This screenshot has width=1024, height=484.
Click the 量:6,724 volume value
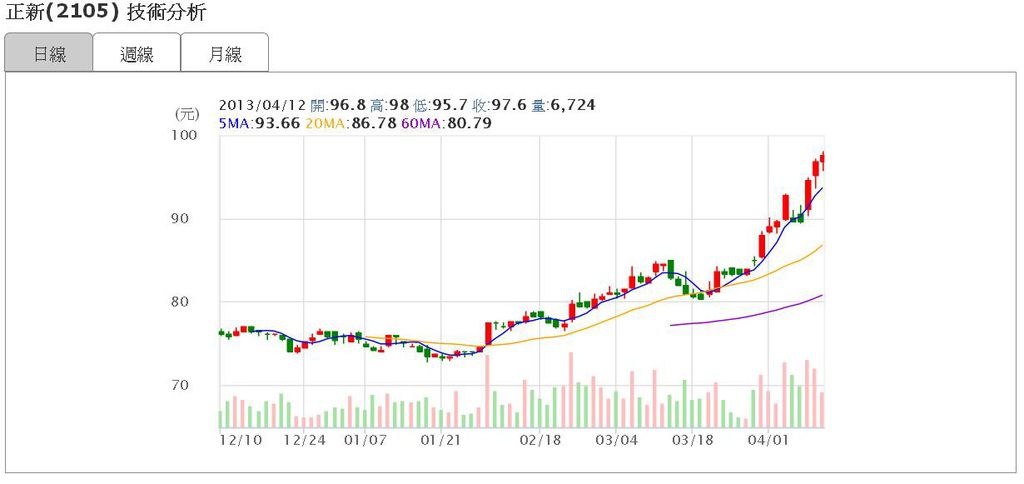point(563,105)
